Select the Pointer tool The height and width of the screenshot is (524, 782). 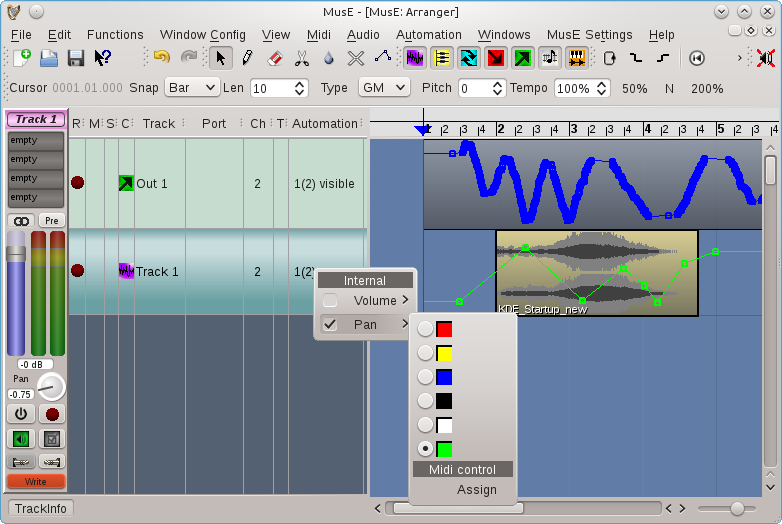220,58
